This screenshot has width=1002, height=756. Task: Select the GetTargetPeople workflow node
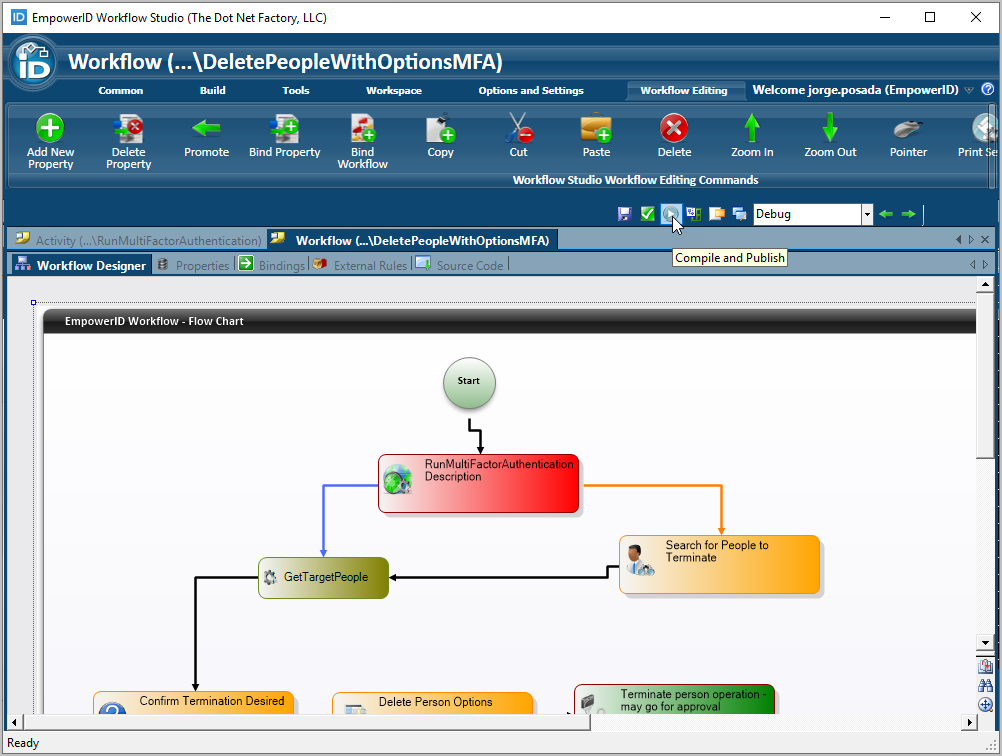[323, 577]
